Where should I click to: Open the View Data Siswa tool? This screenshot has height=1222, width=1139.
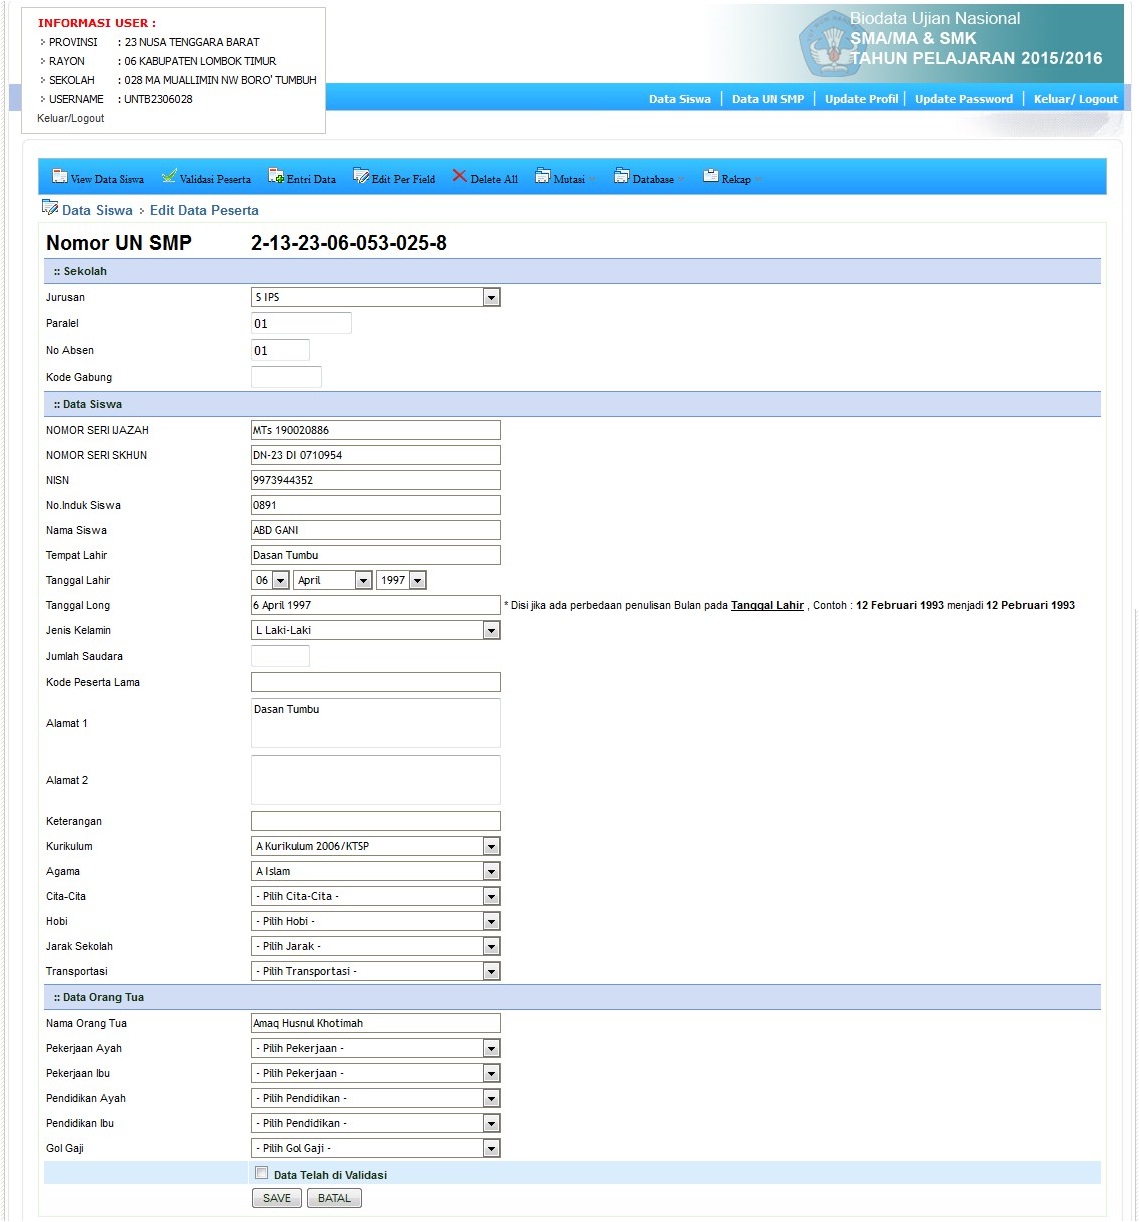(x=97, y=176)
